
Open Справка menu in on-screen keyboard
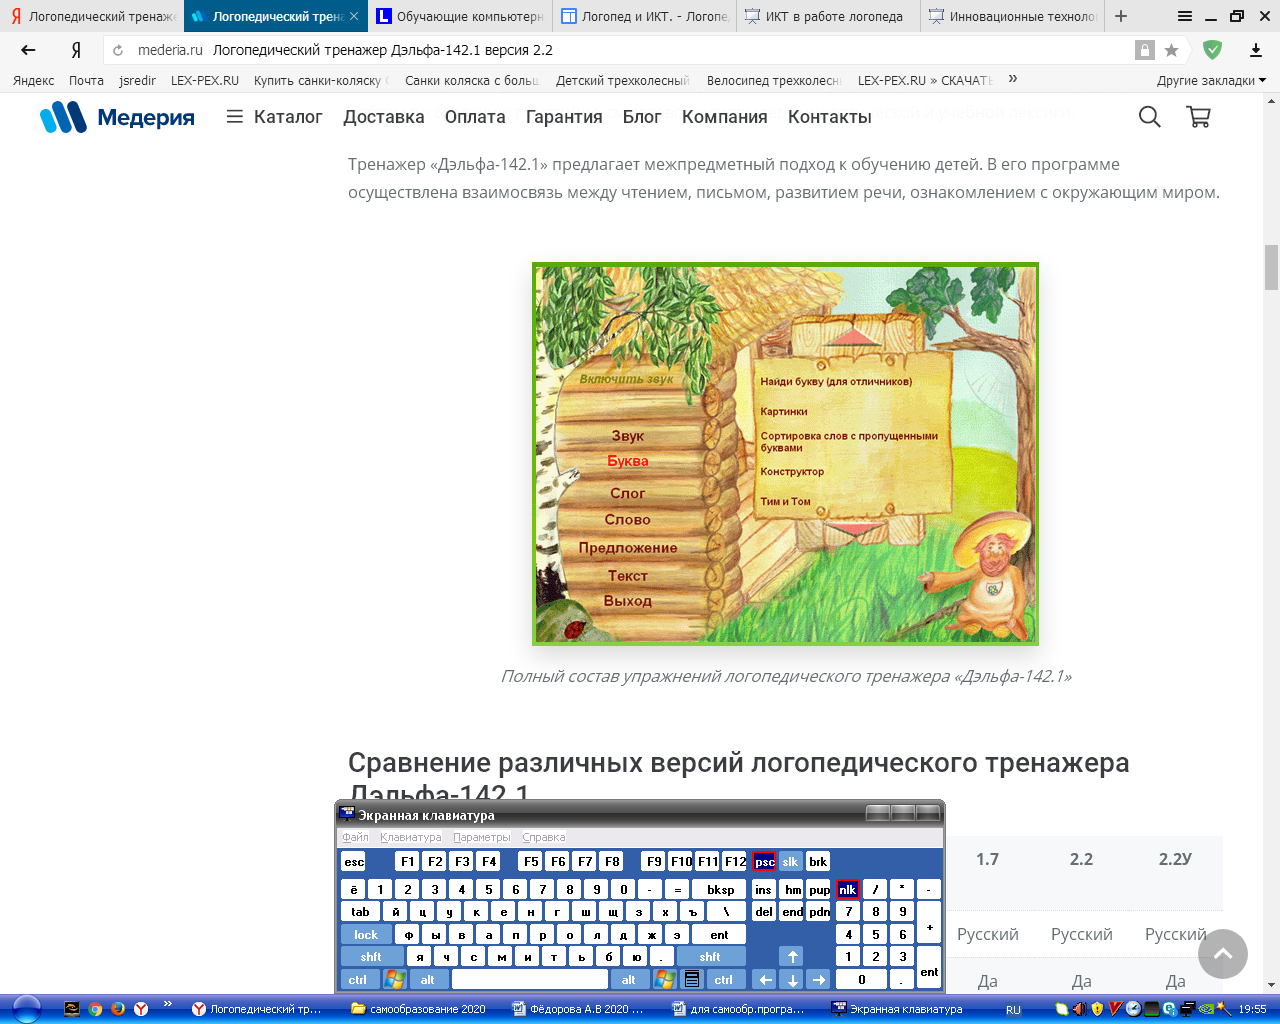pos(543,837)
